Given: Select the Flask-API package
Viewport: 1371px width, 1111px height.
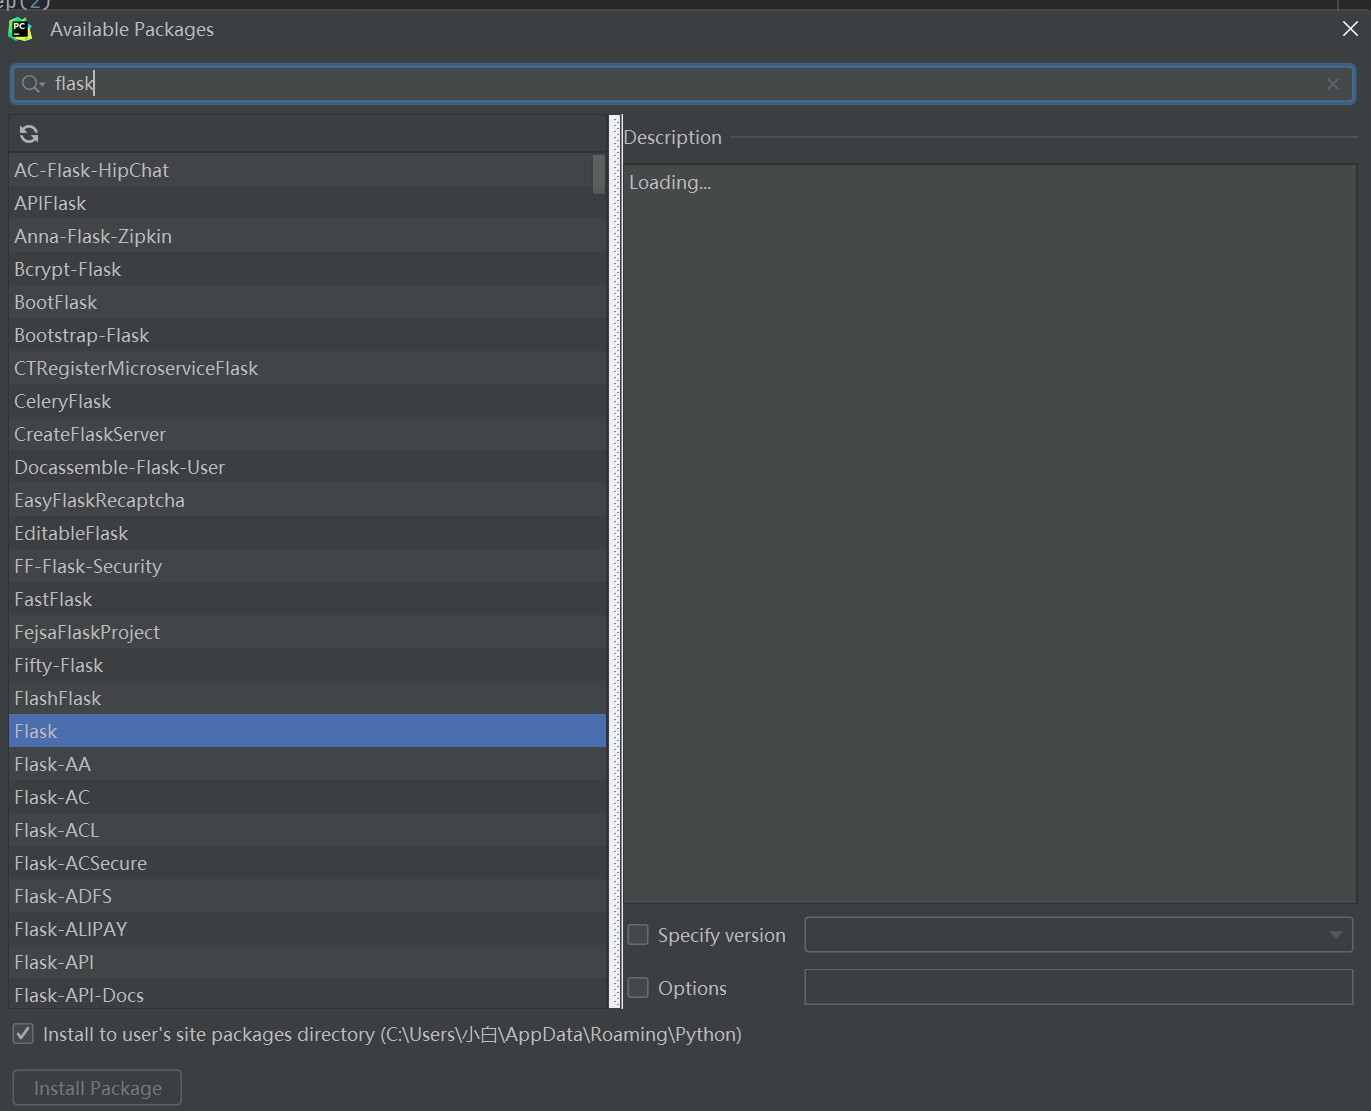Looking at the screenshot, I should [307, 962].
